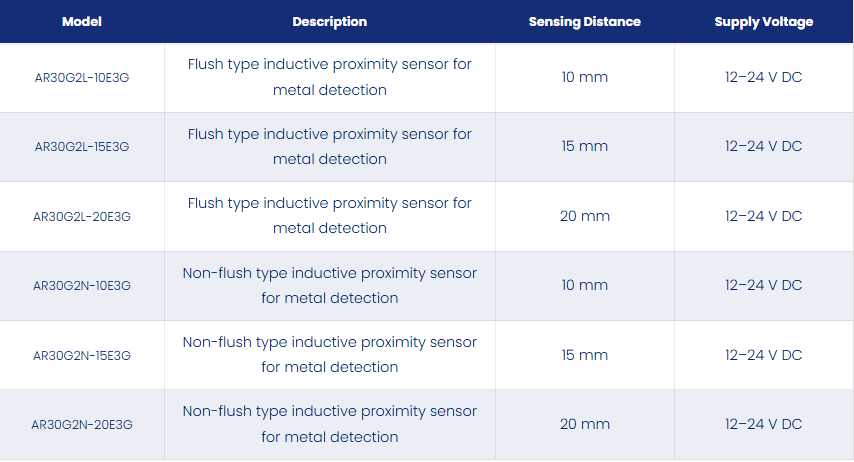
Task: Click the Sensing Distance column header
Action: [584, 22]
